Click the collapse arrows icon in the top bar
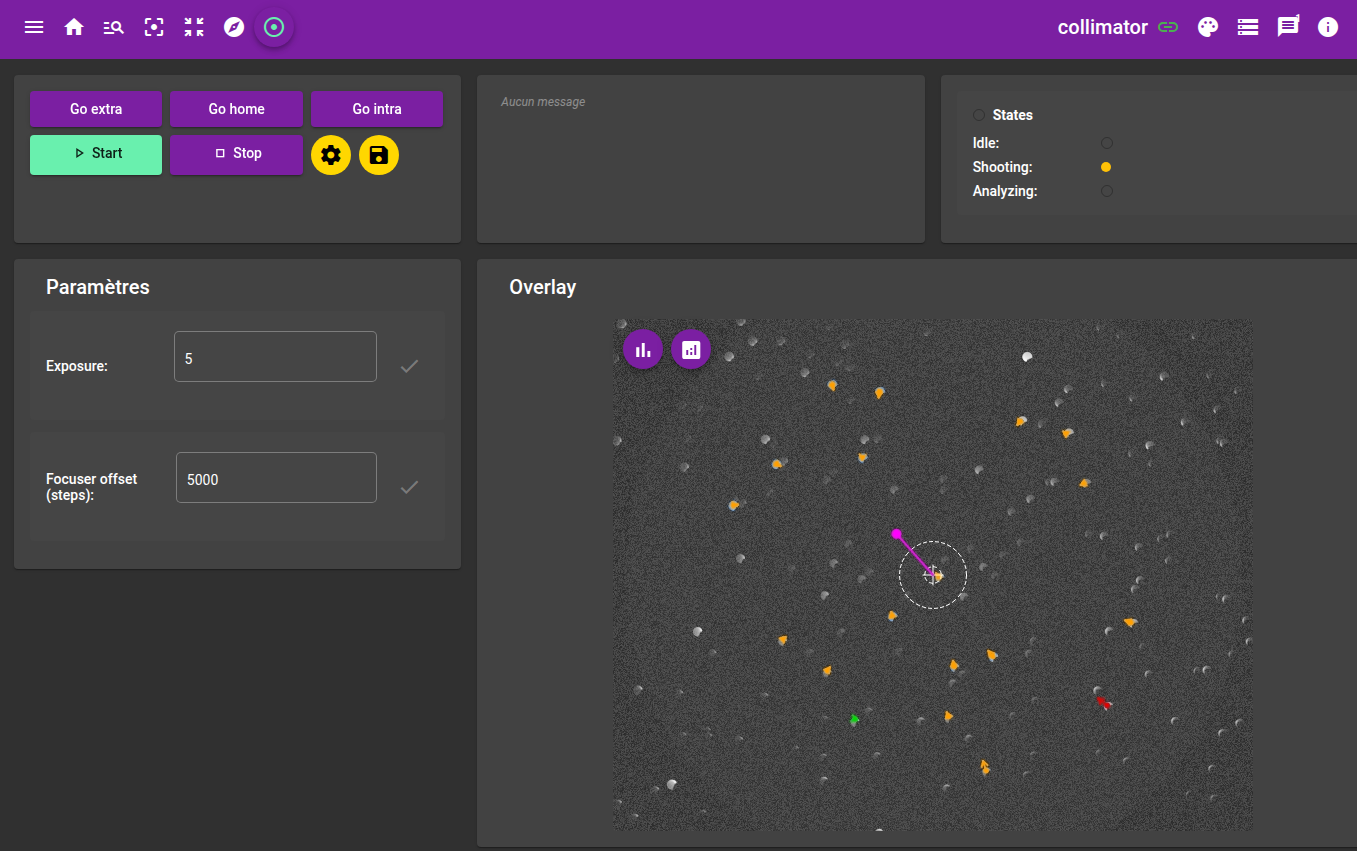1357x851 pixels. click(194, 27)
